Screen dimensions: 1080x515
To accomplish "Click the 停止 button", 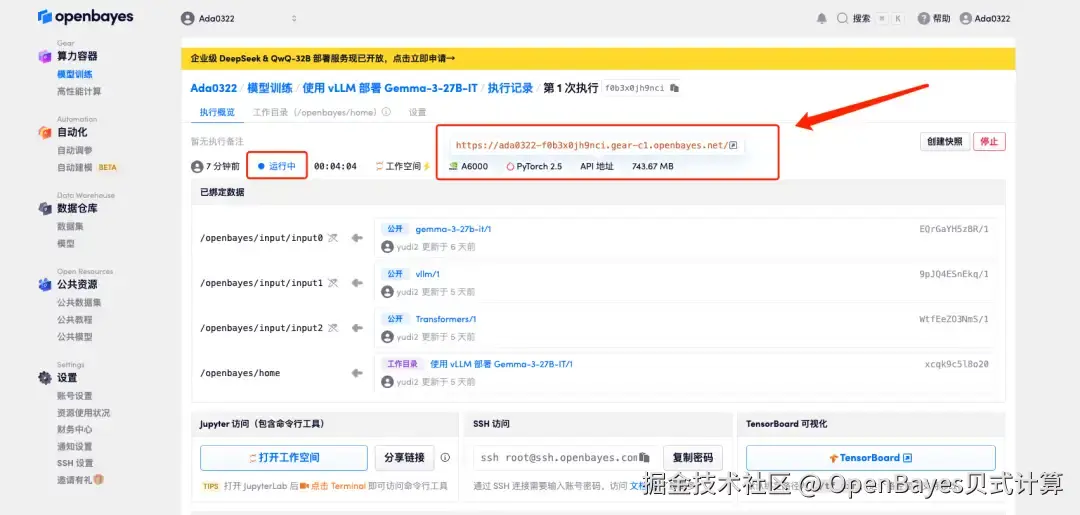I will tap(989, 141).
